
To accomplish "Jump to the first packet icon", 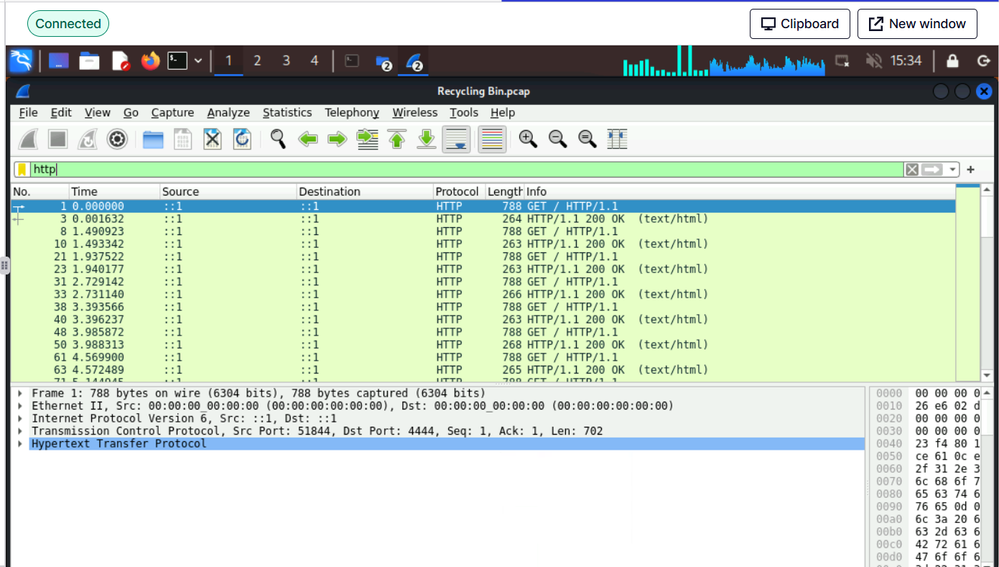I will pos(397,140).
